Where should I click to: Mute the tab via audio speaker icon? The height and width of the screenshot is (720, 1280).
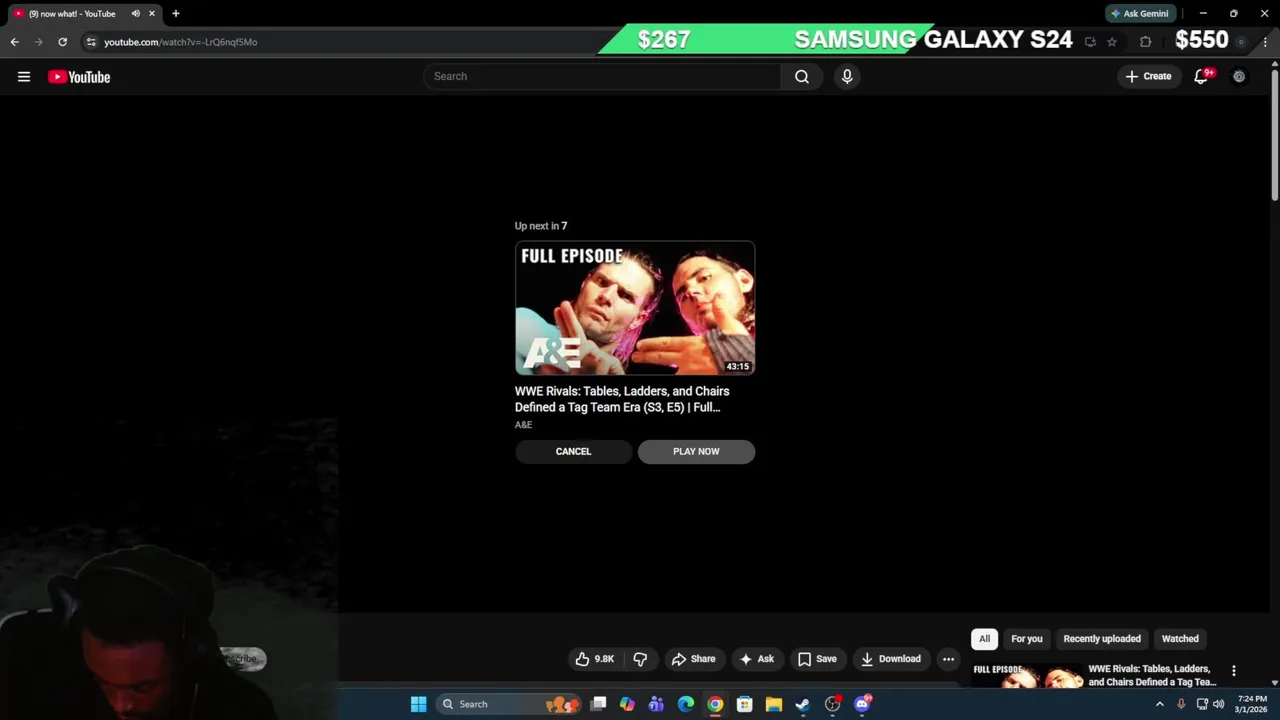136,13
